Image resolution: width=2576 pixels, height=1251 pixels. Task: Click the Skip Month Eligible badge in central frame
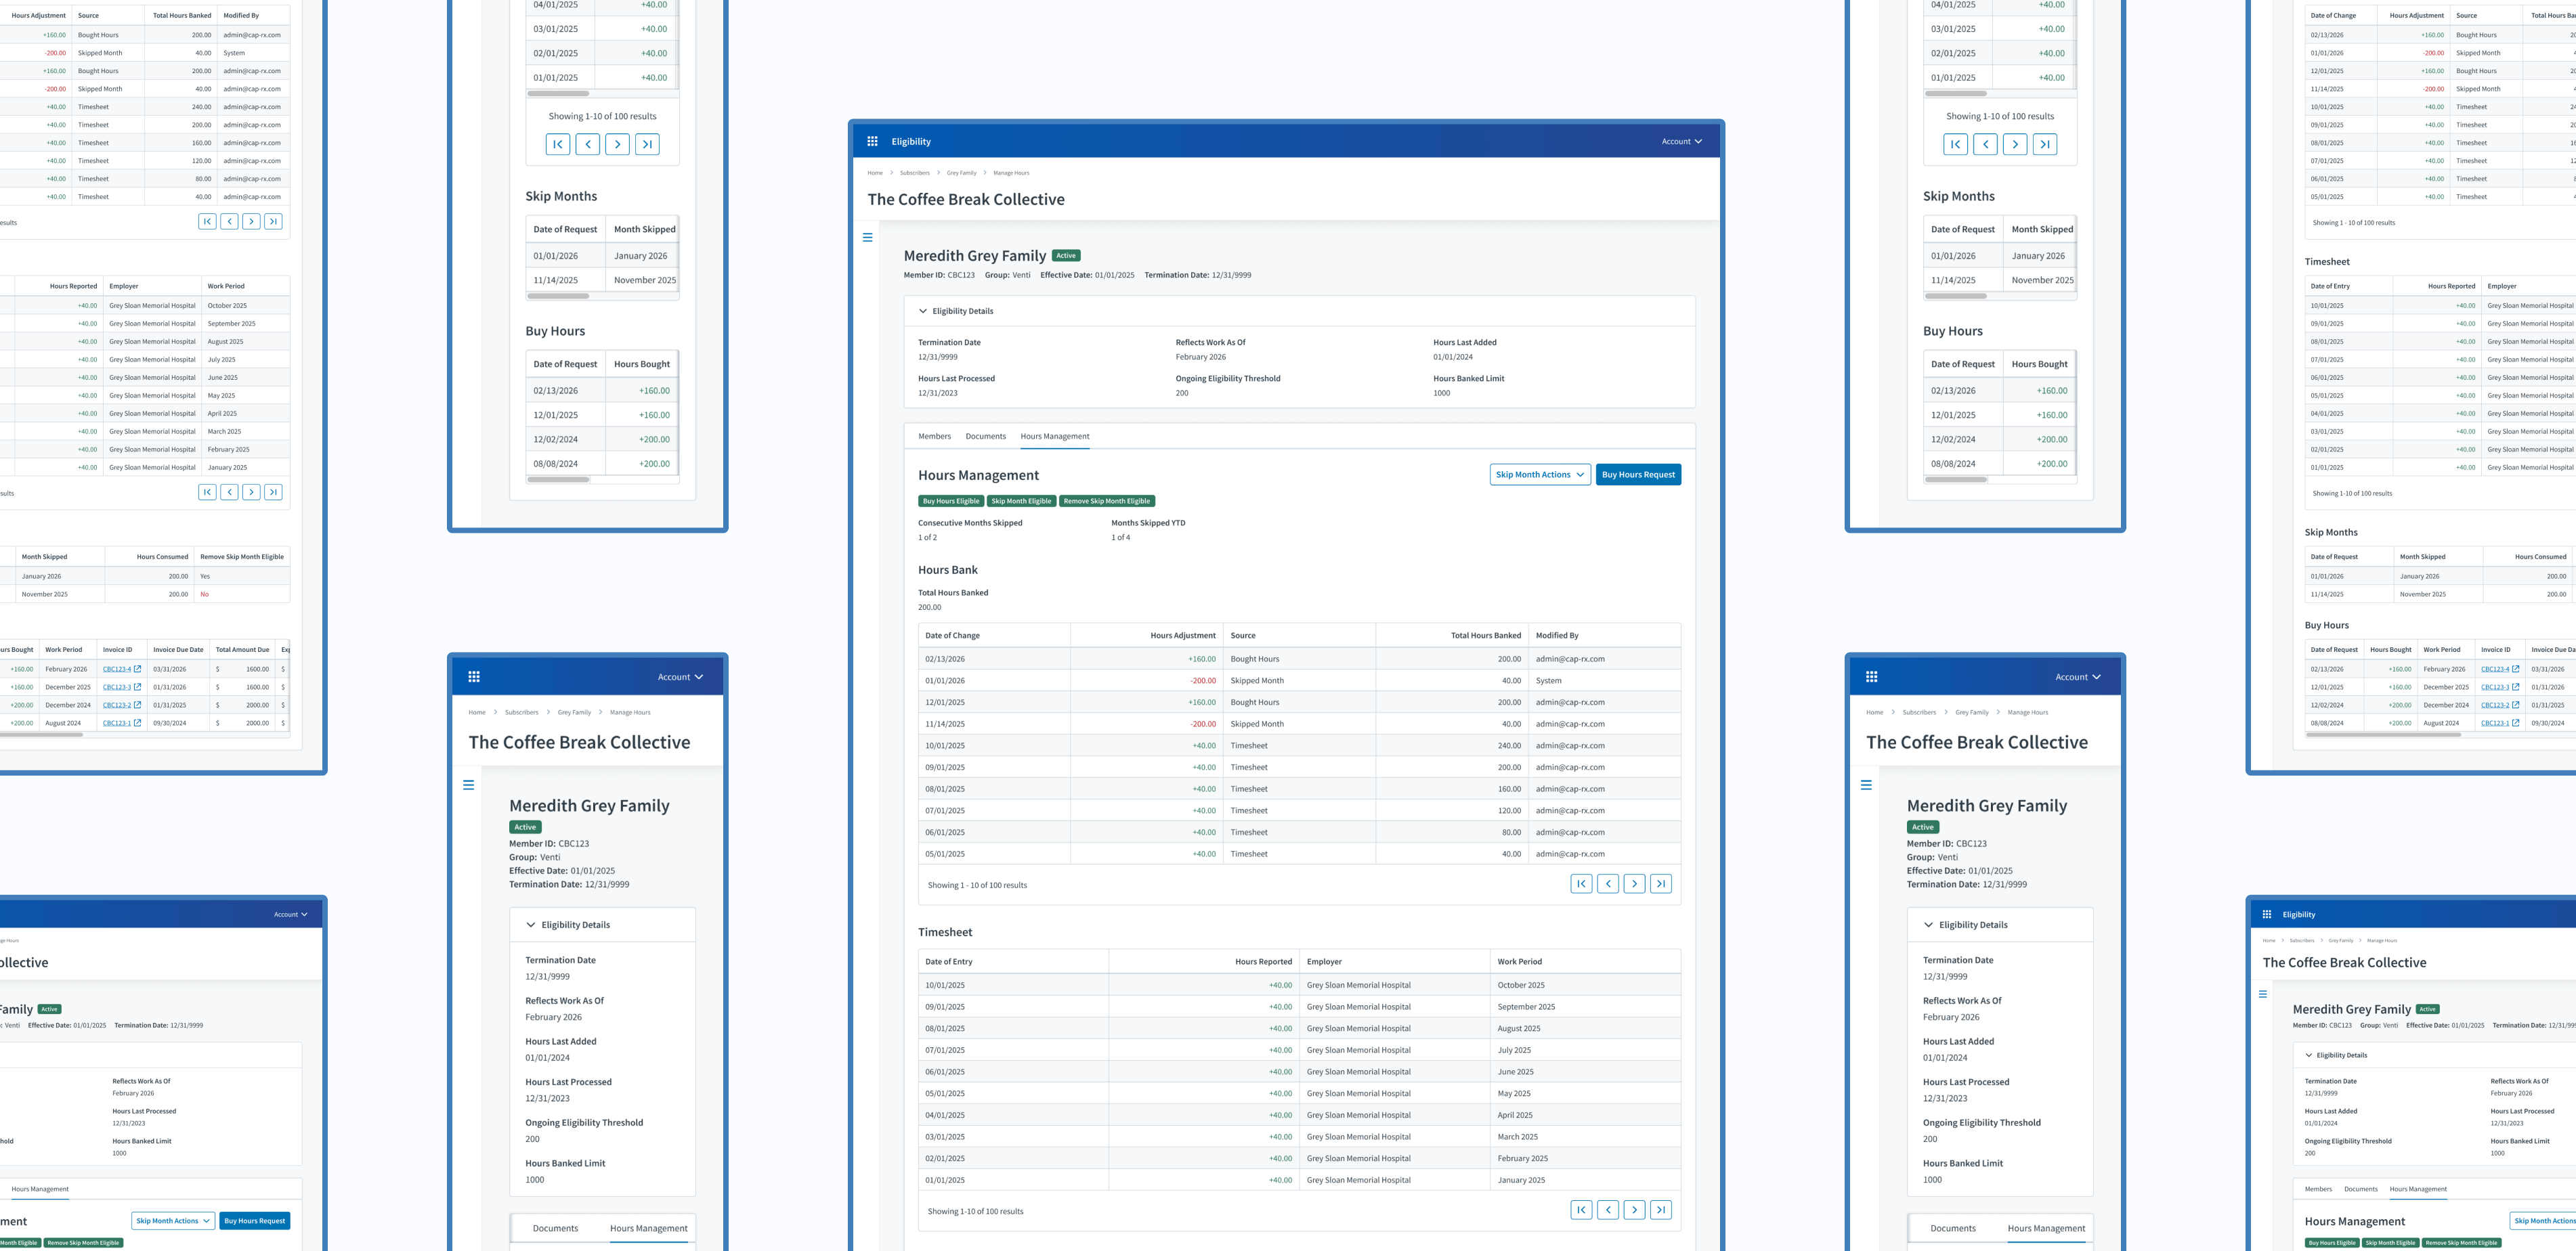pos(1021,501)
